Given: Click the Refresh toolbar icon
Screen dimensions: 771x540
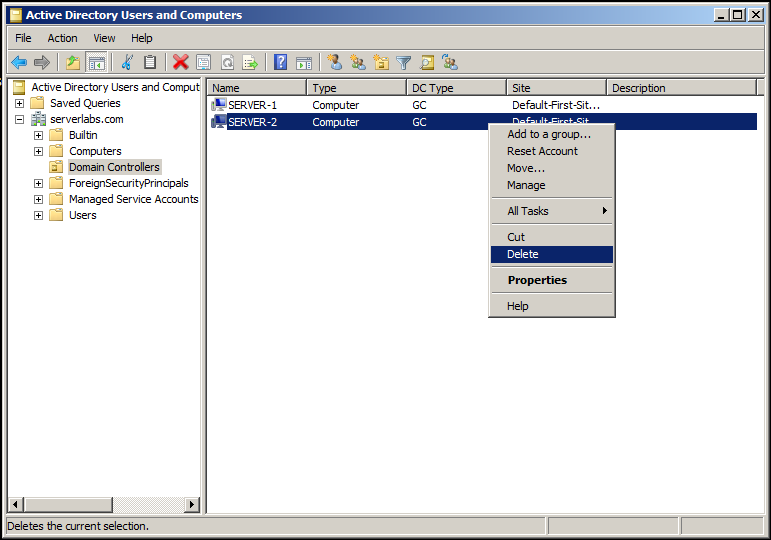Looking at the screenshot, I should pos(227,62).
